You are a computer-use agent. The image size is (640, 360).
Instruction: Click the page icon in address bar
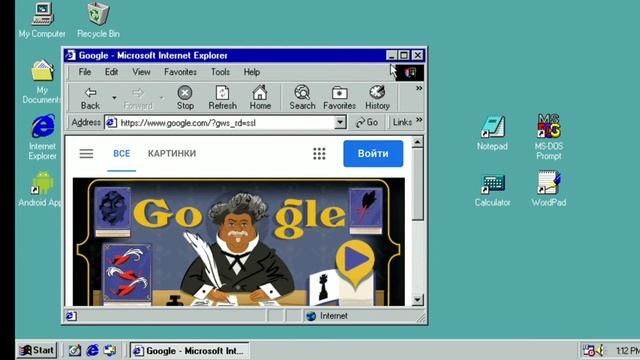(111, 122)
